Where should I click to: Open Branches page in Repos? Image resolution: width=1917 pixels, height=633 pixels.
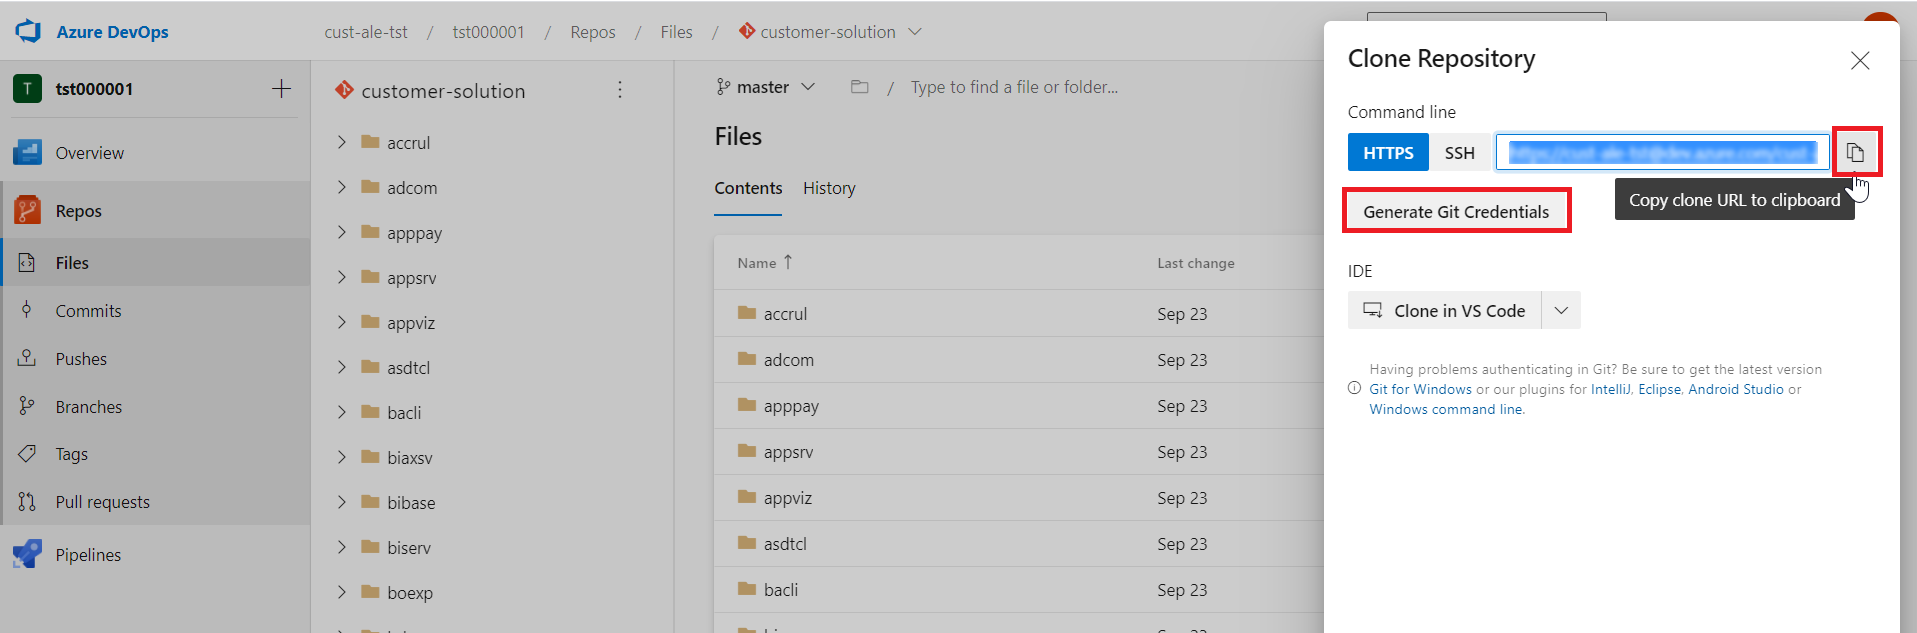point(88,407)
